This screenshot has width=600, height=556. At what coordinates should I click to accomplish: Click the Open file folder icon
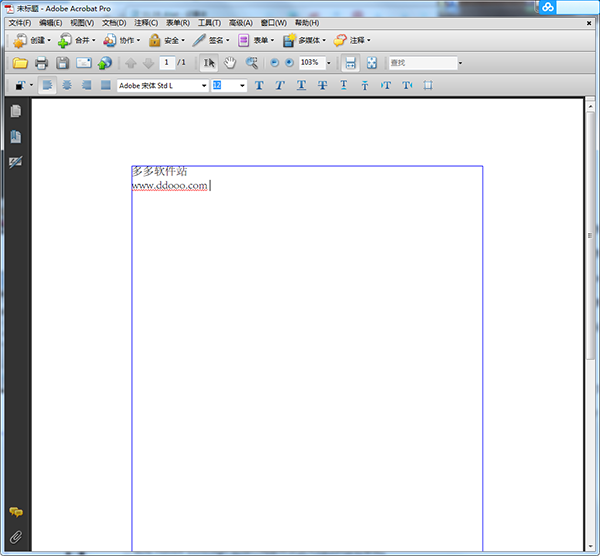tap(19, 63)
